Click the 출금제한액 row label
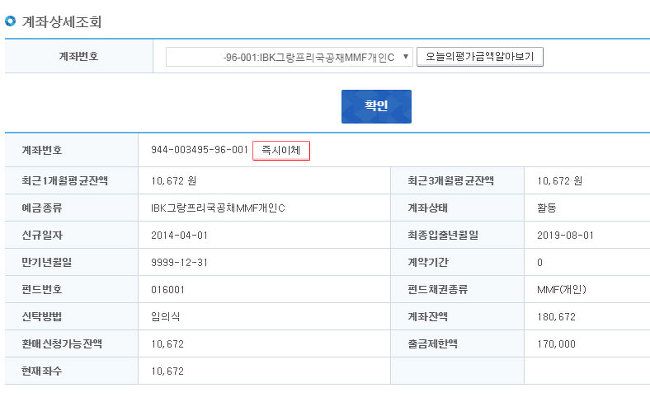The height and width of the screenshot is (397, 650). [x=432, y=344]
